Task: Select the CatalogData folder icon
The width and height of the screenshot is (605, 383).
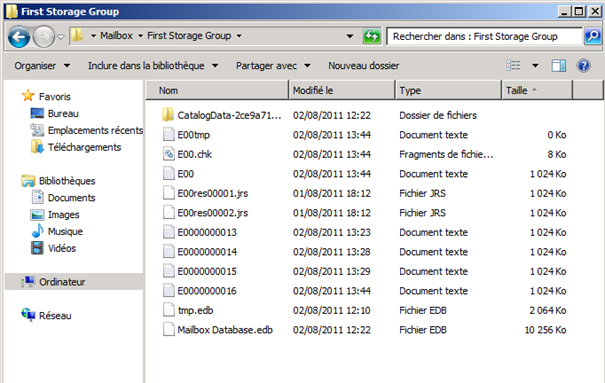Action: [168, 115]
